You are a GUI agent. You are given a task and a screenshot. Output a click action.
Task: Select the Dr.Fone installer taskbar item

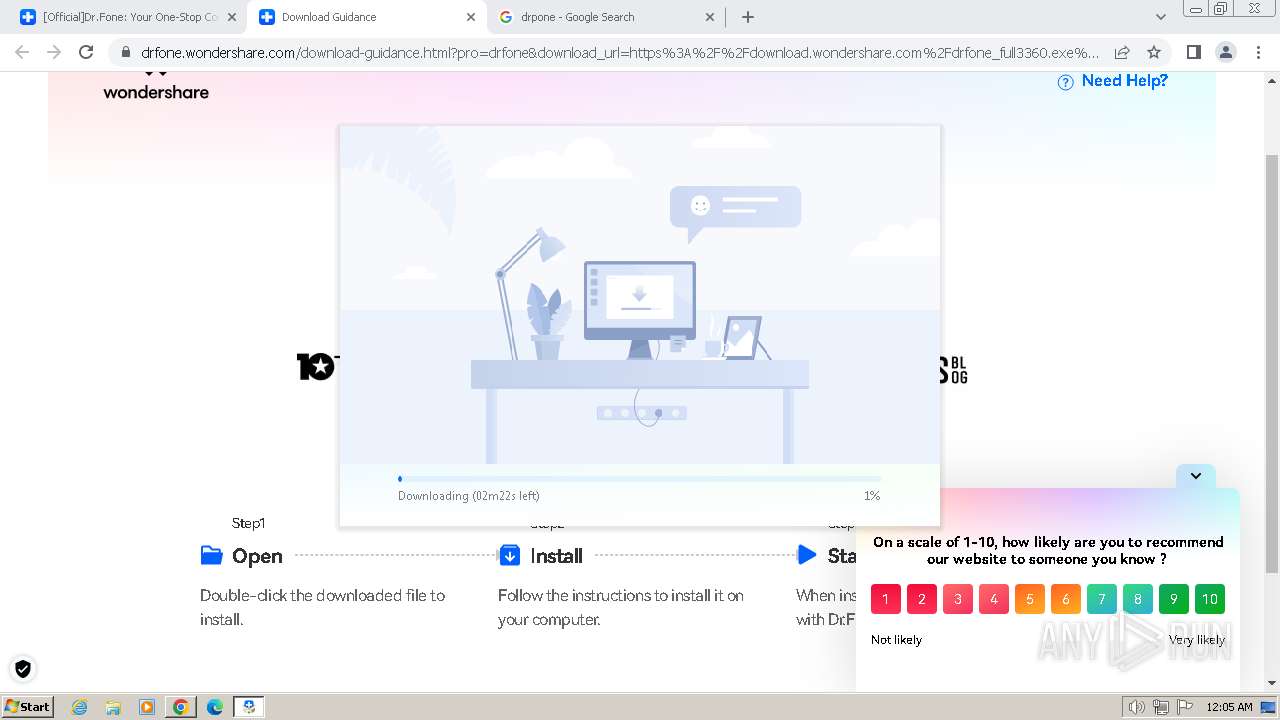pos(249,707)
